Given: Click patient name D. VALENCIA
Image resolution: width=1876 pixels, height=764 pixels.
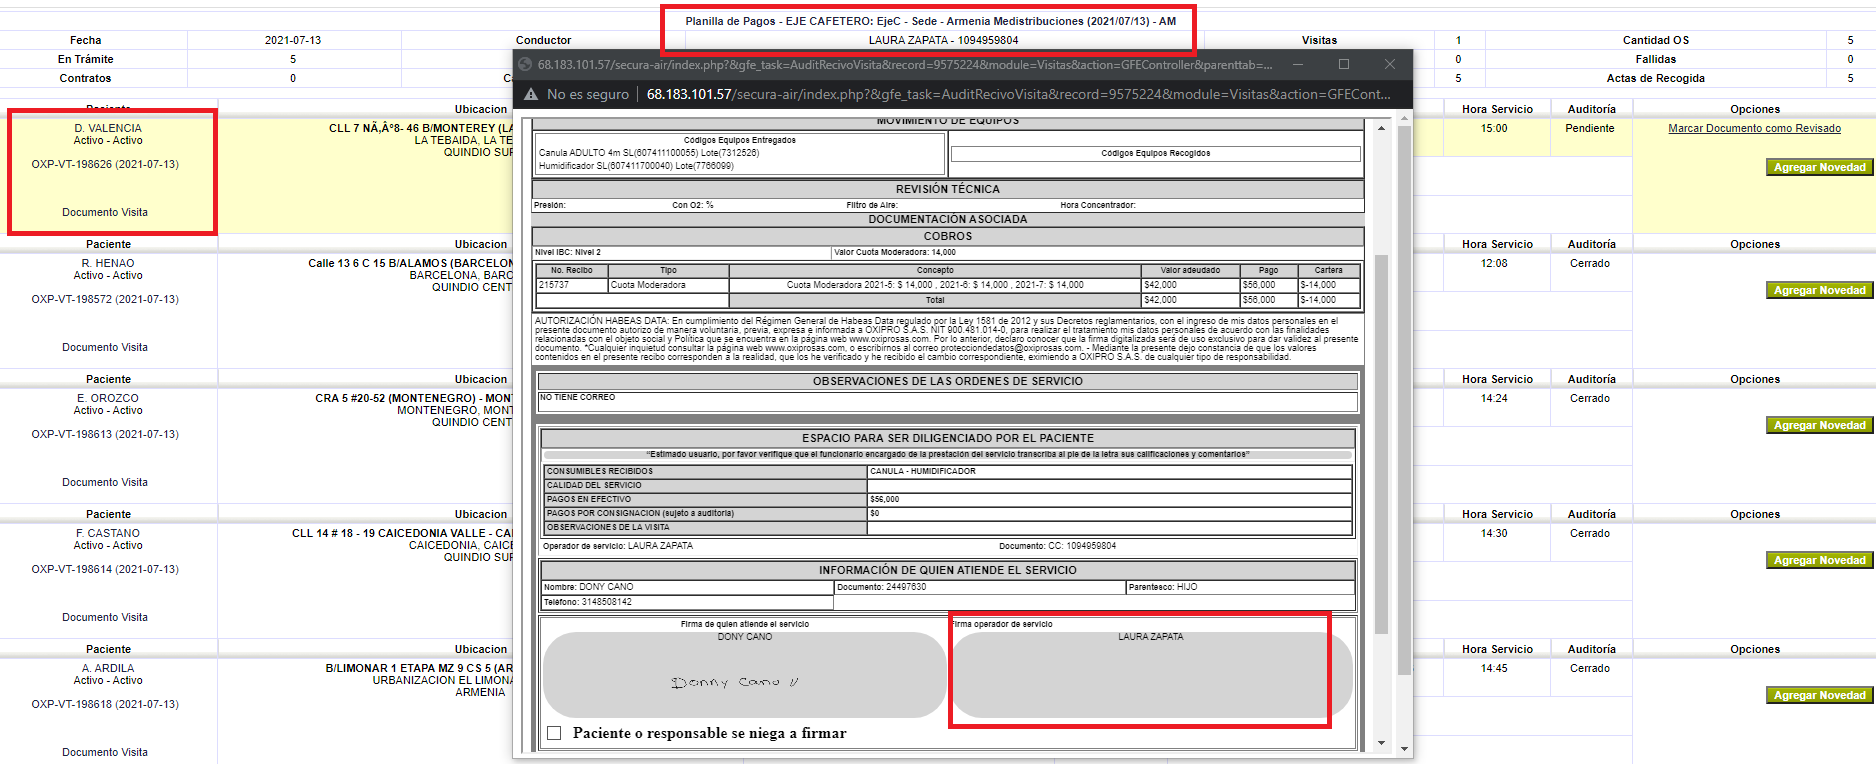Looking at the screenshot, I should tap(108, 128).
